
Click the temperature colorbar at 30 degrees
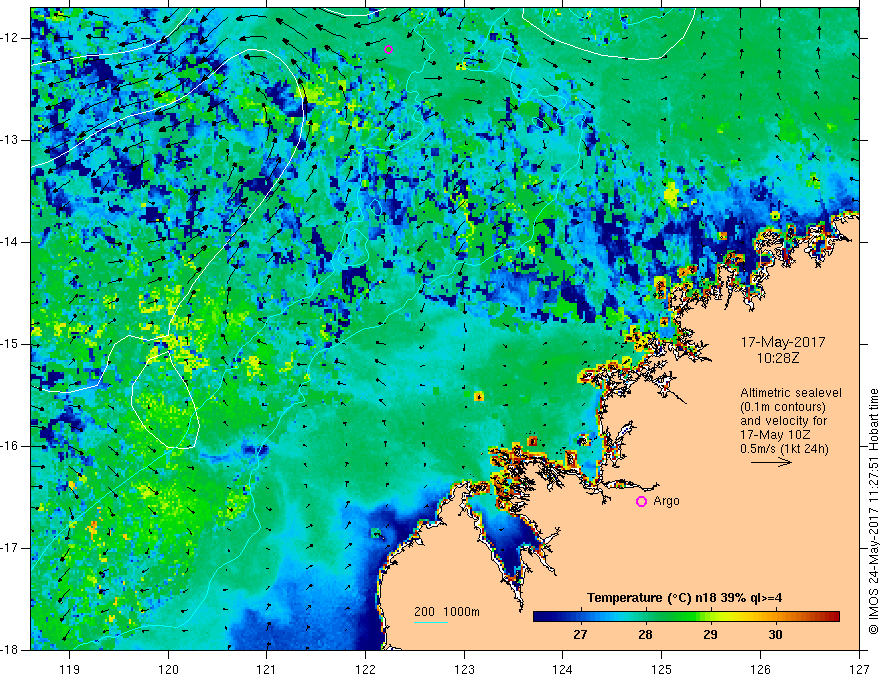coord(775,617)
